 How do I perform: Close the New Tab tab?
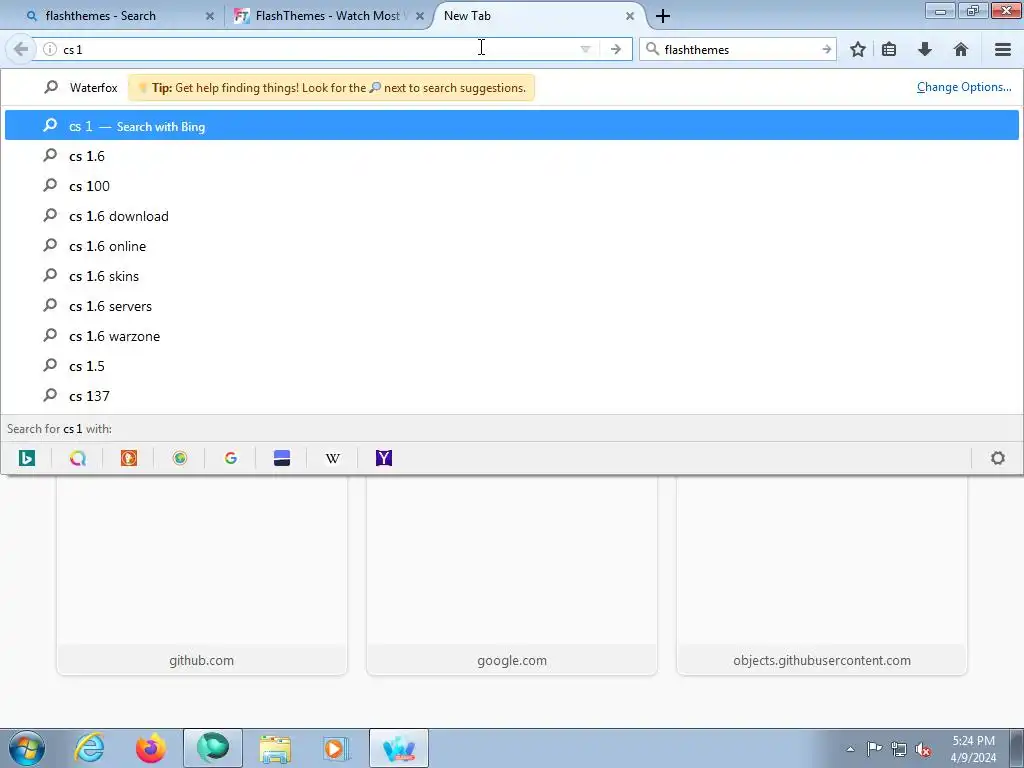coord(630,16)
